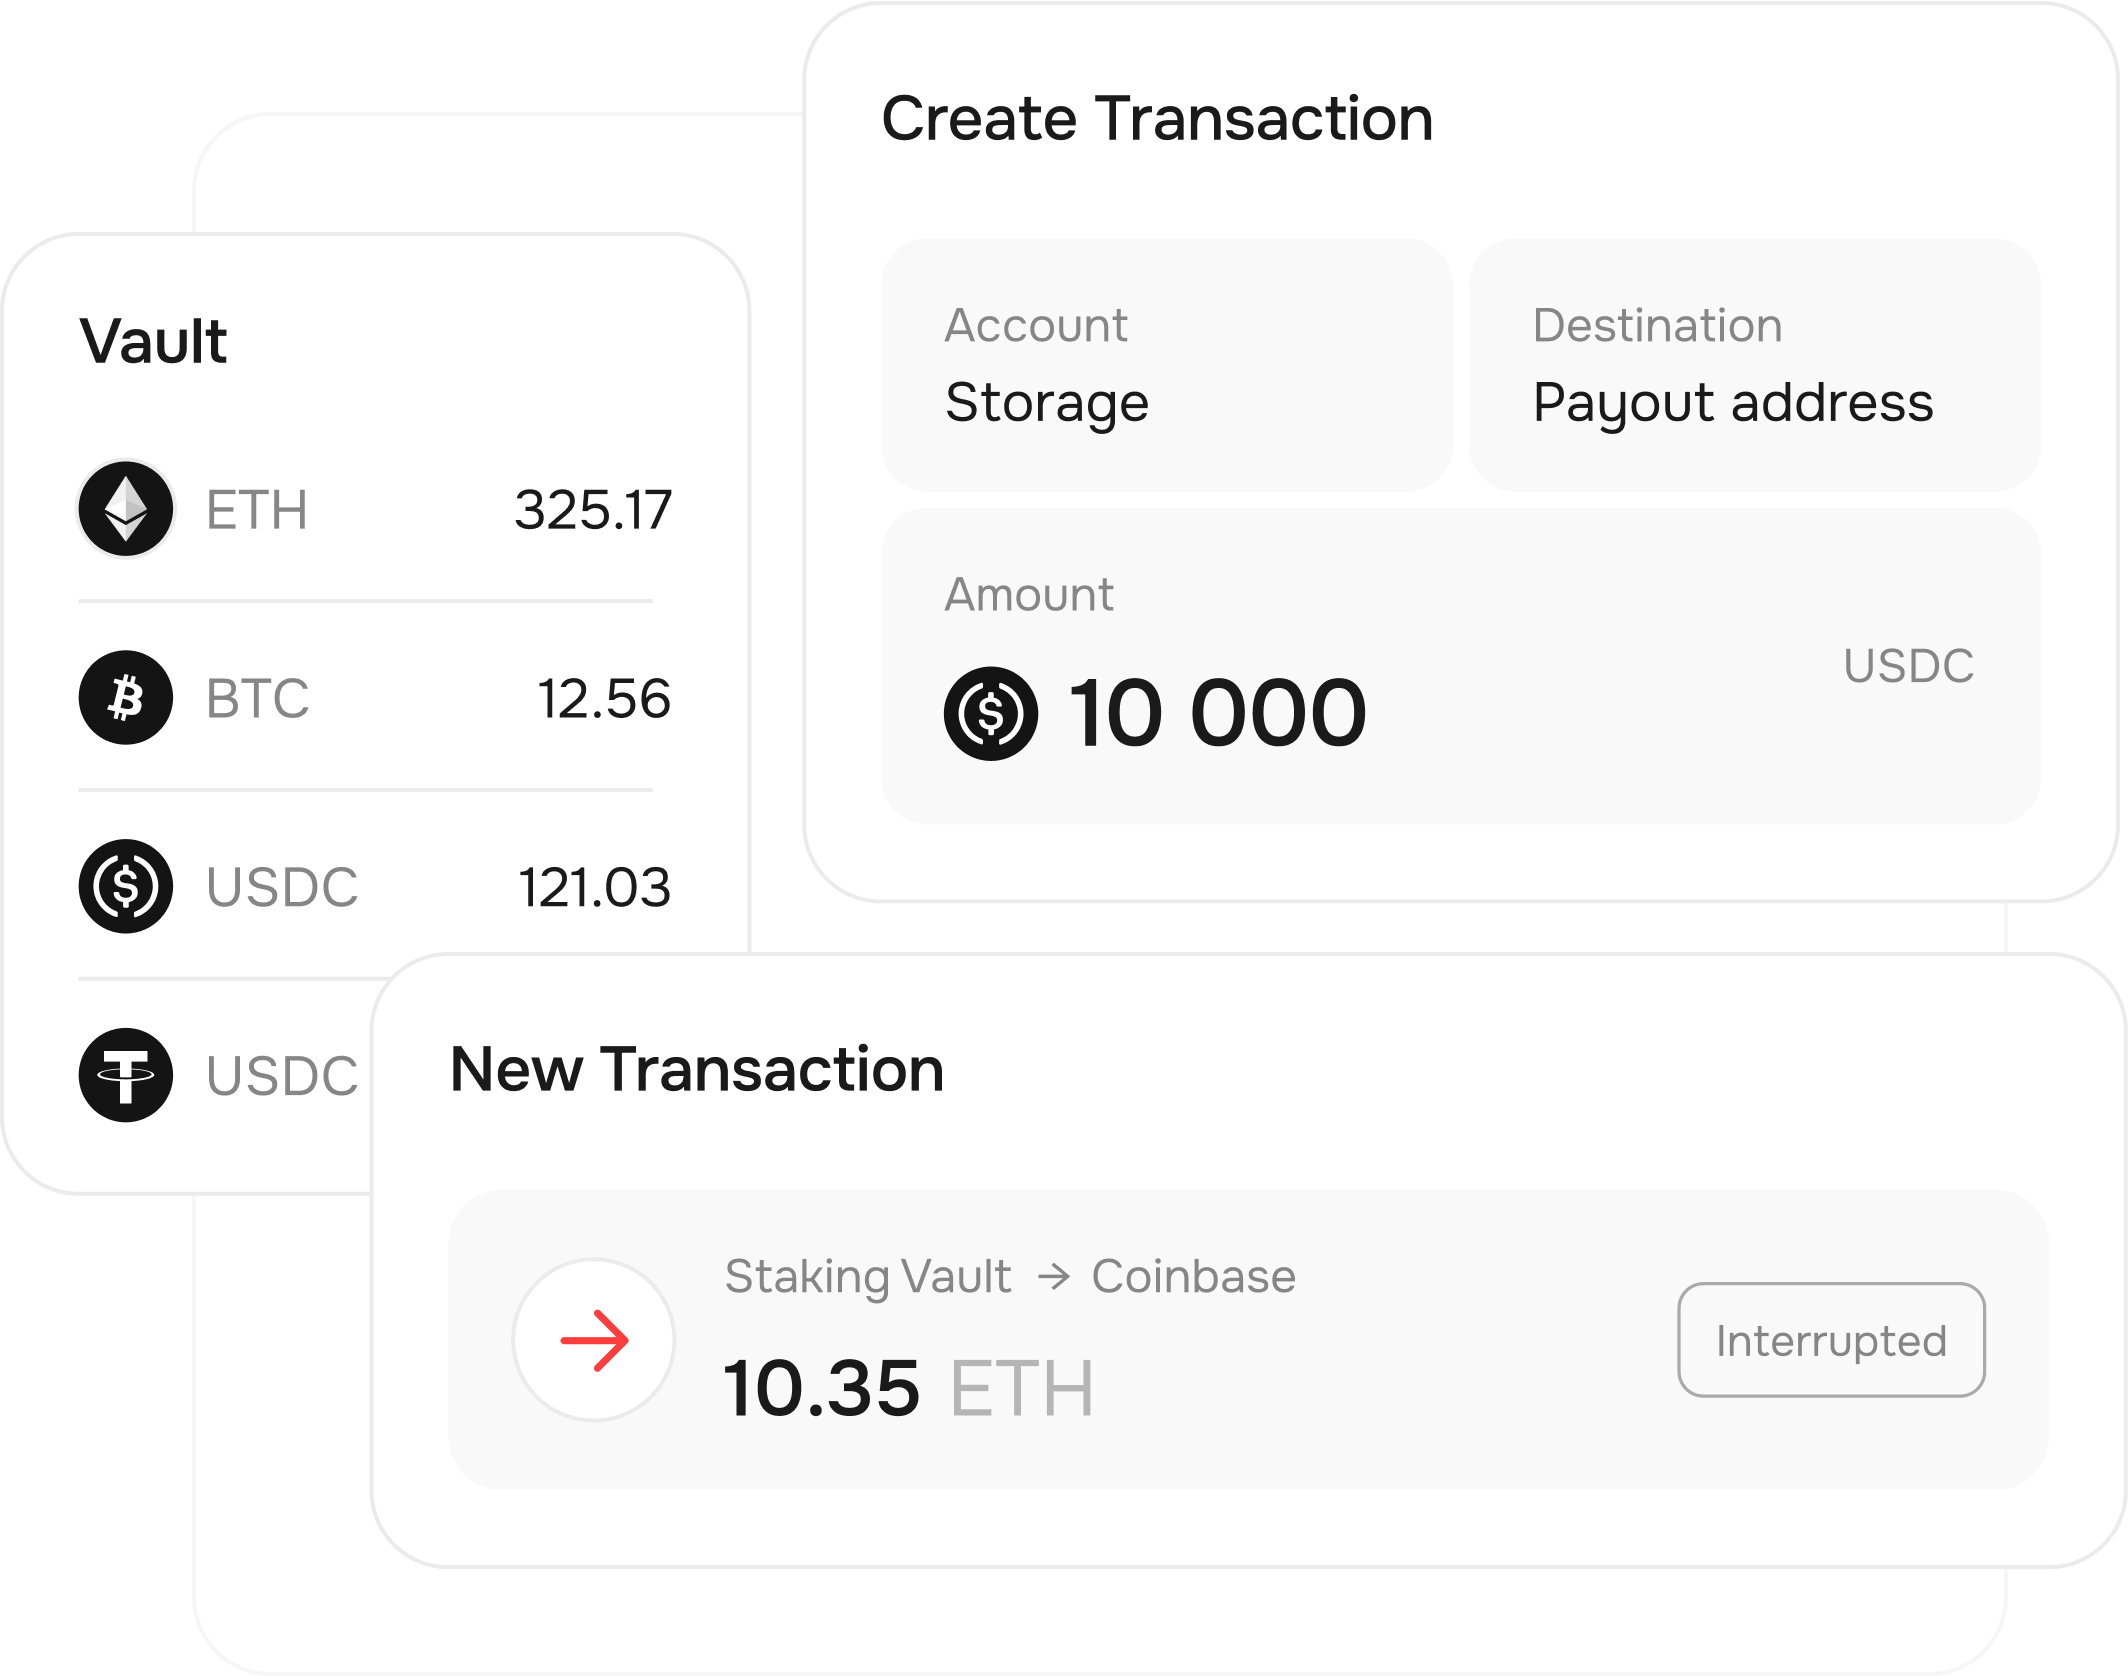Select the USDC row showing 121.03

pyautogui.click(x=375, y=887)
